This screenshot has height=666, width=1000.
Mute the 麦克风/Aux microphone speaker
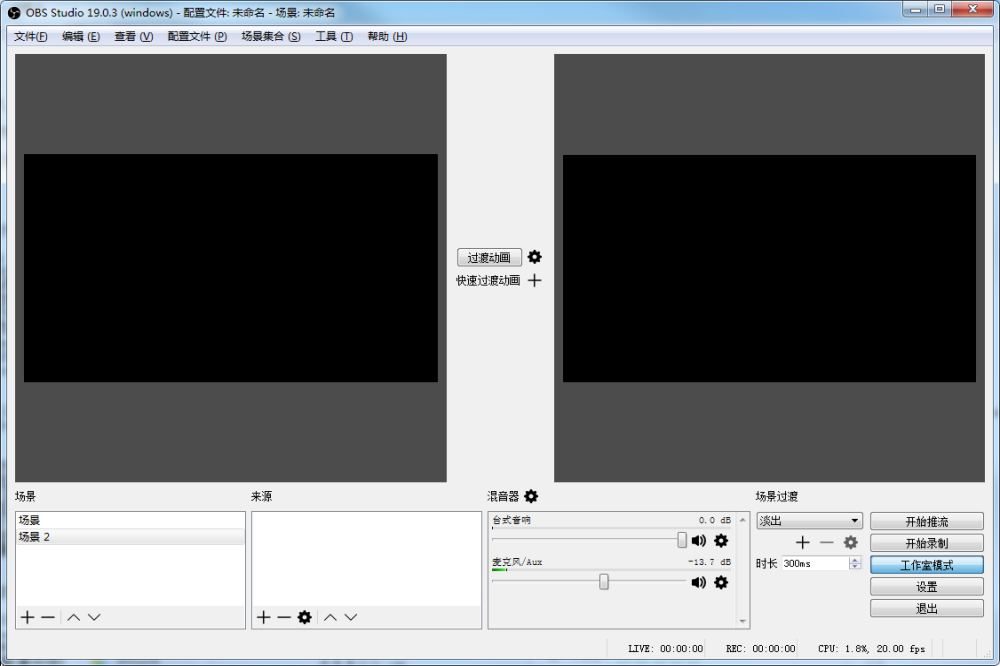699,582
